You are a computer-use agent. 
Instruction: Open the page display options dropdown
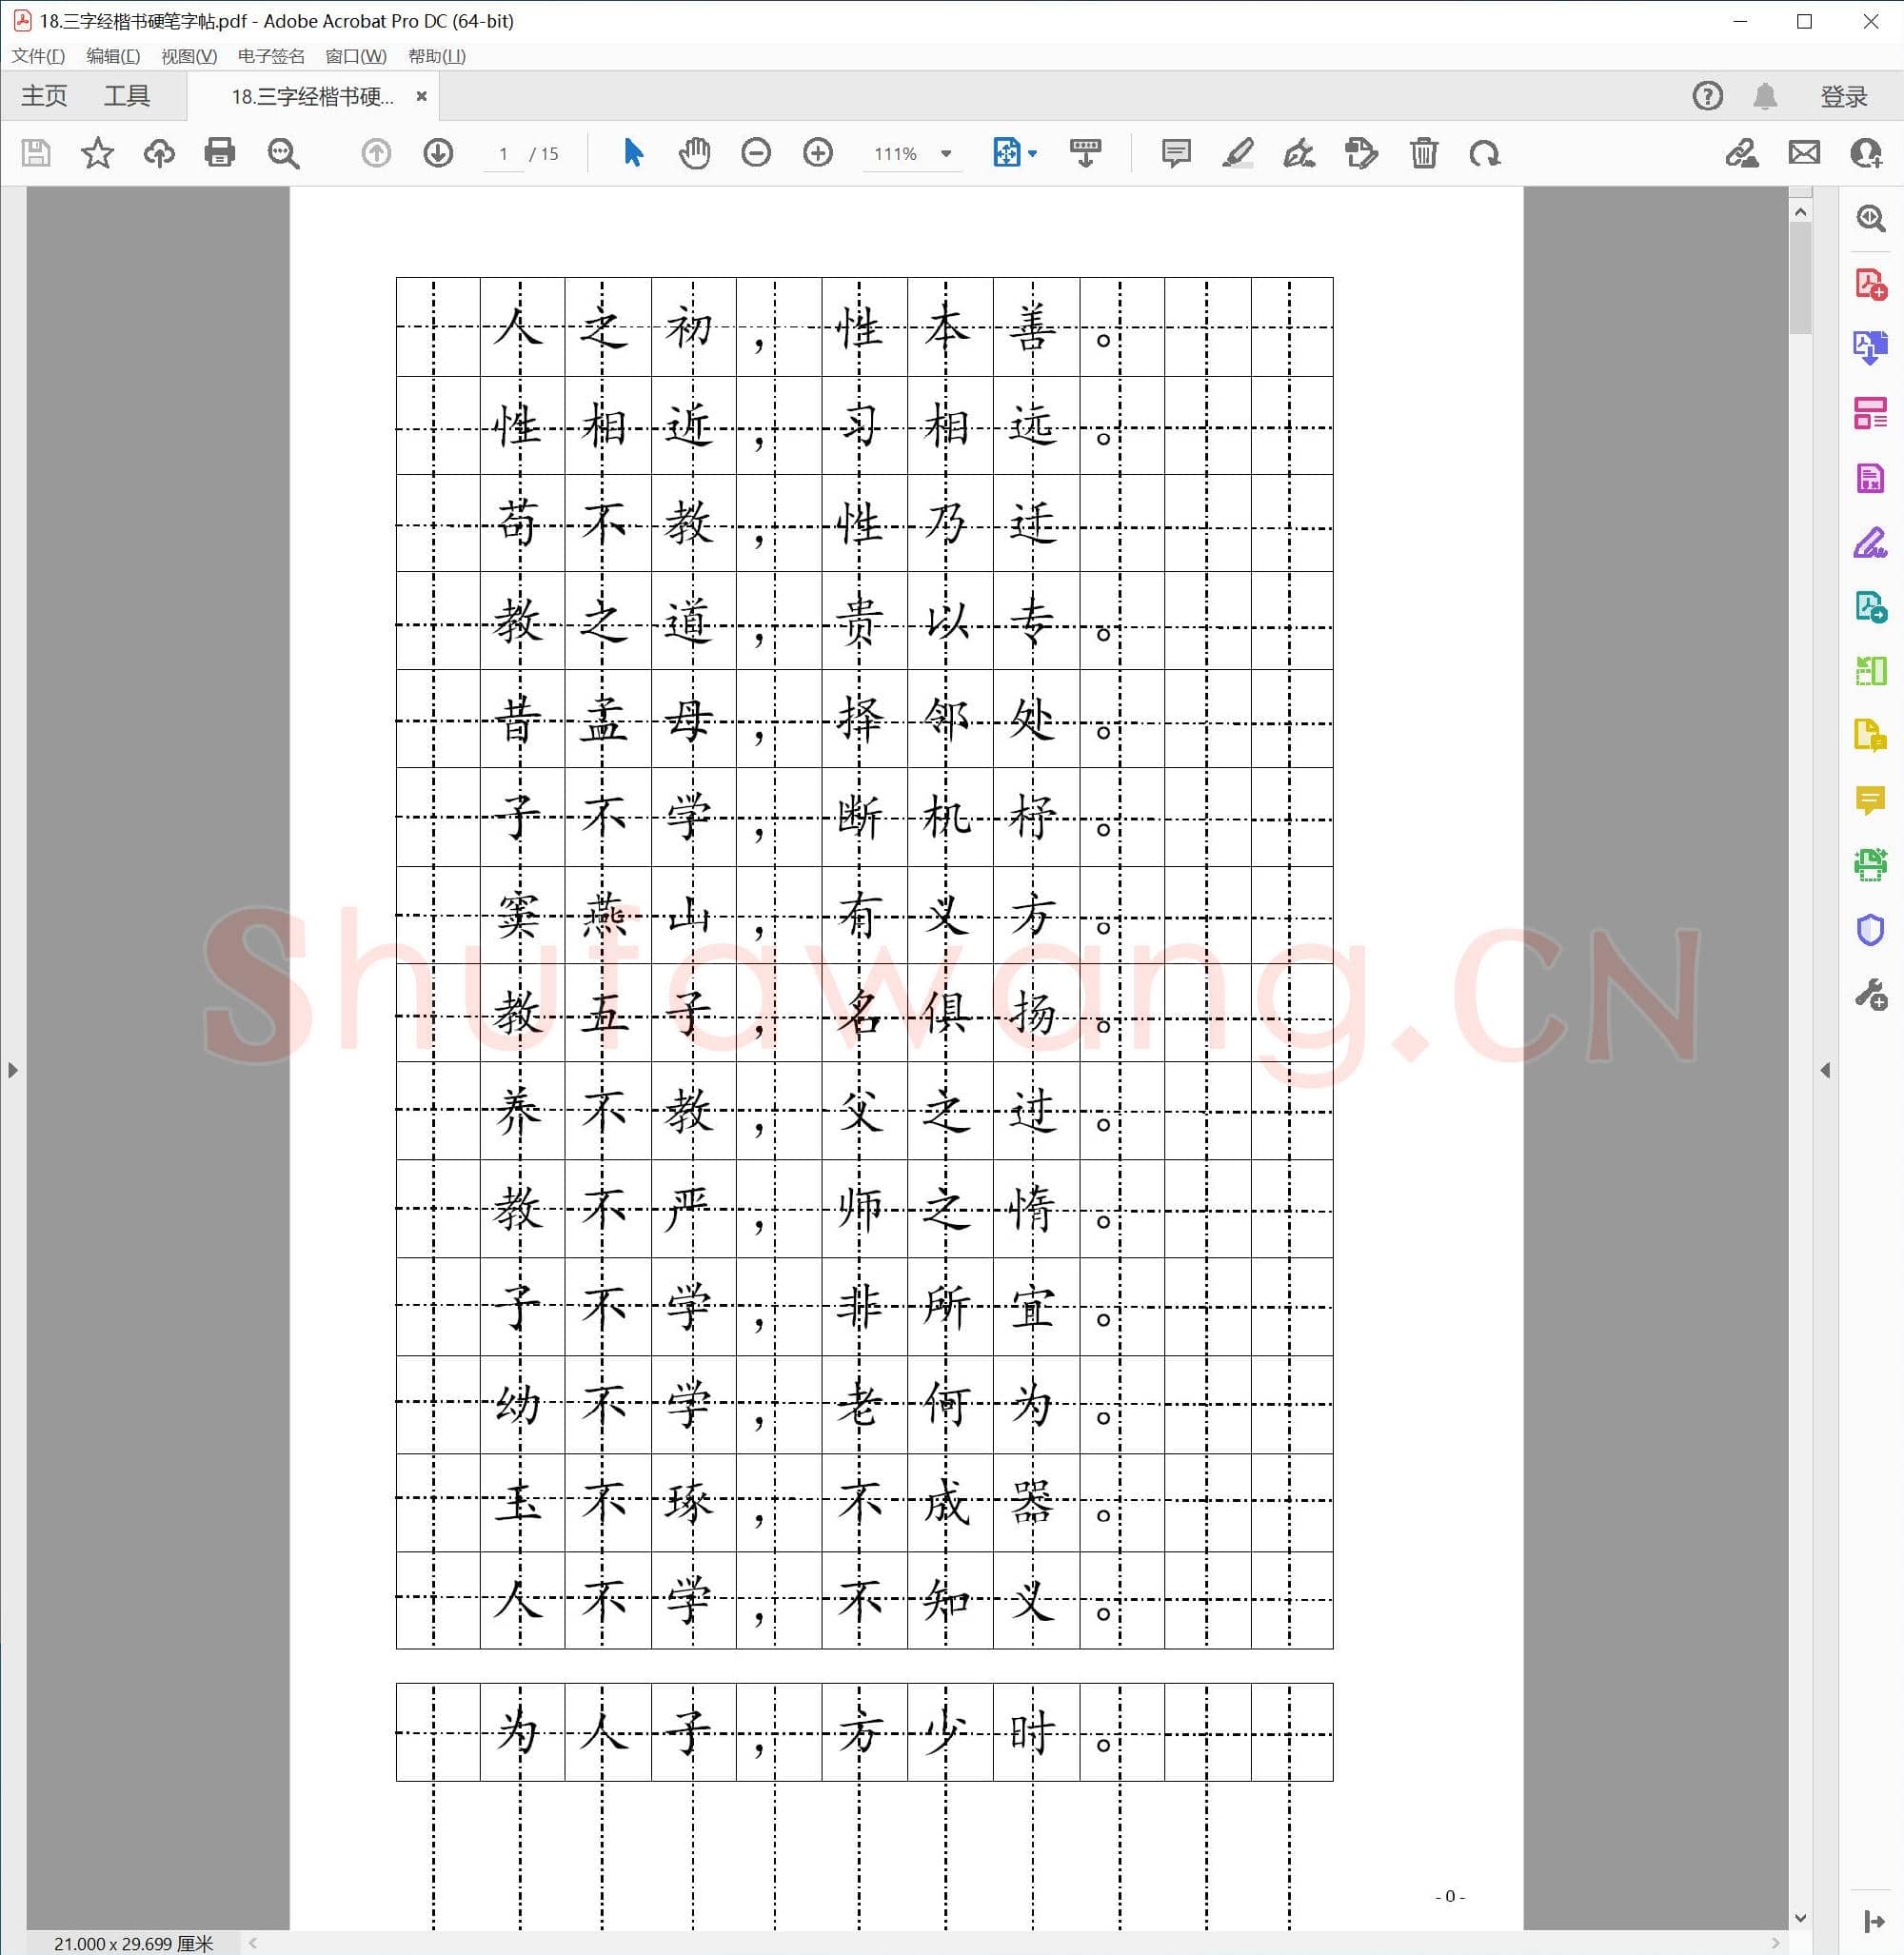(1030, 153)
